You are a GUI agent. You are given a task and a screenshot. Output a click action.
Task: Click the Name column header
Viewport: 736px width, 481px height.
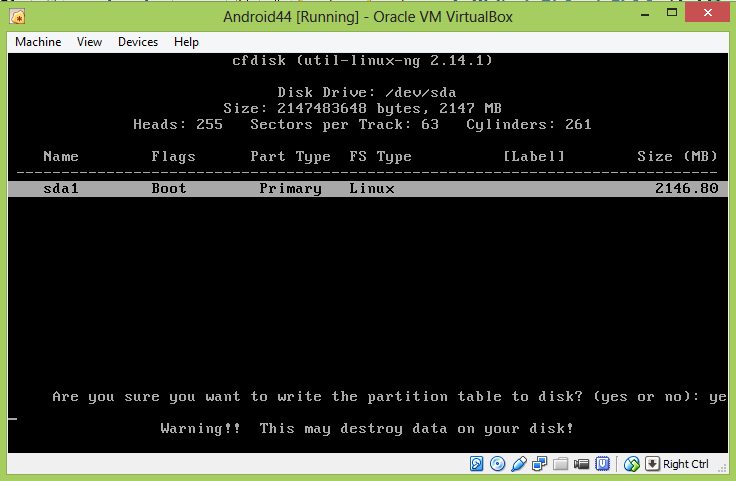click(x=61, y=156)
